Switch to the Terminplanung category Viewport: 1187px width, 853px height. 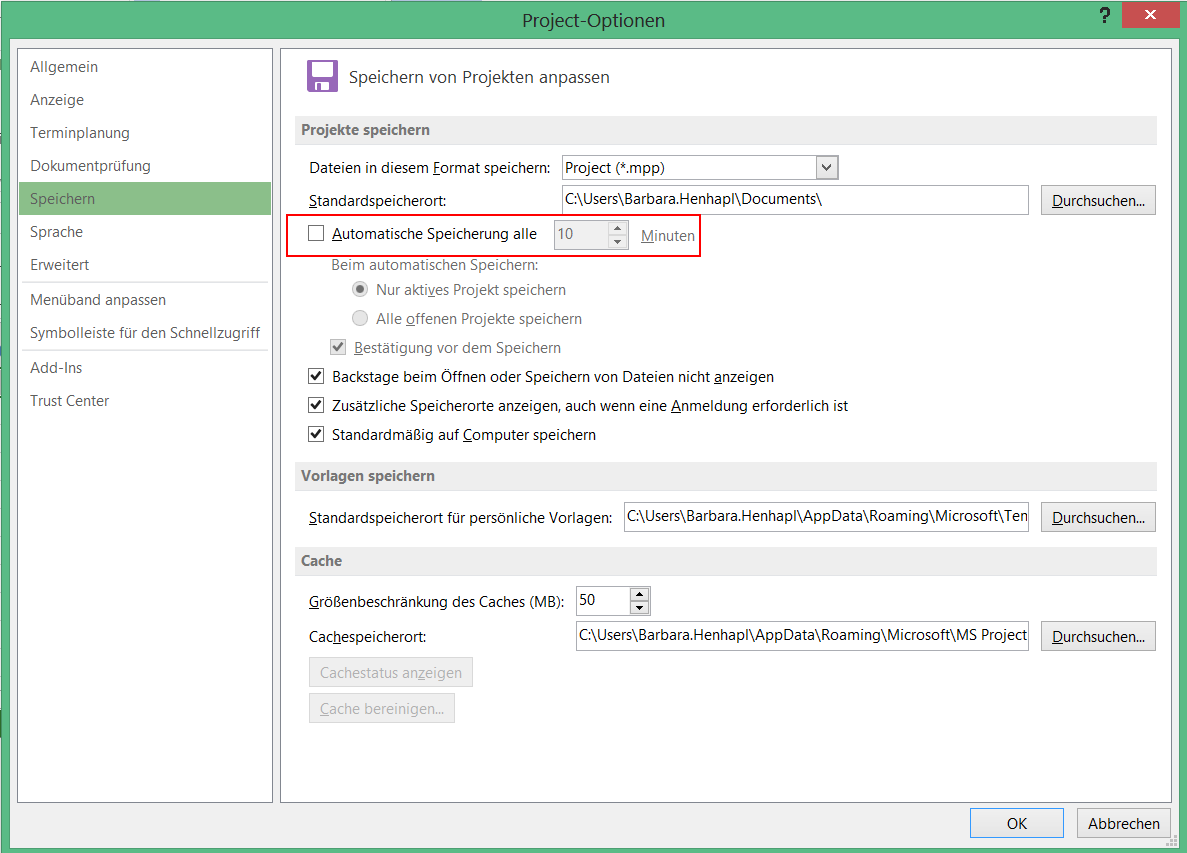click(80, 133)
